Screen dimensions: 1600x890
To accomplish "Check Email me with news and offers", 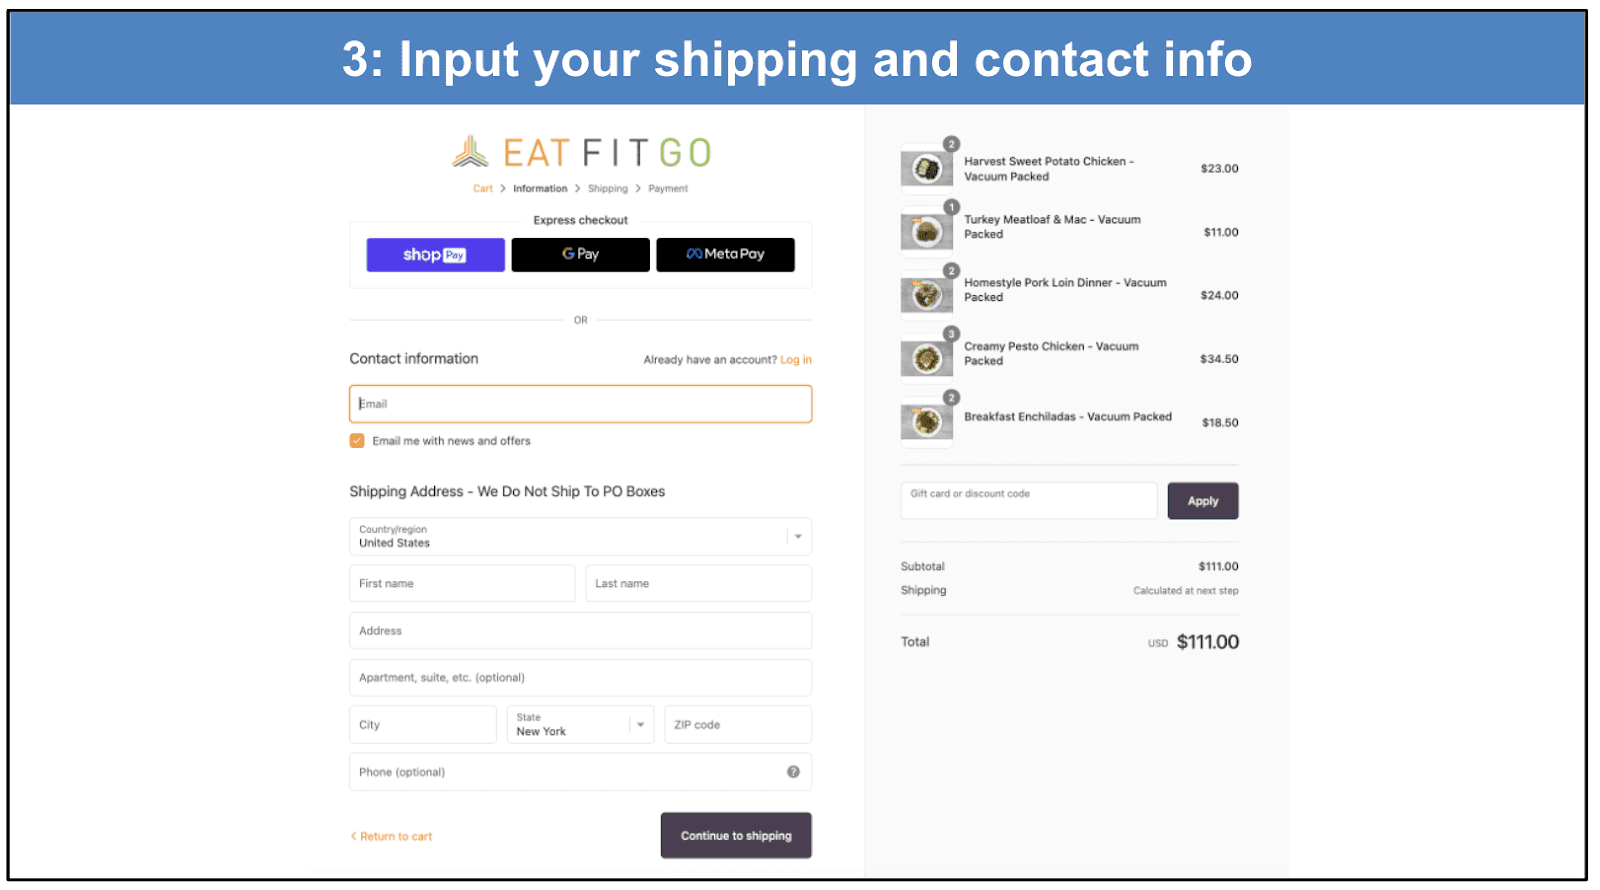I will [x=357, y=440].
